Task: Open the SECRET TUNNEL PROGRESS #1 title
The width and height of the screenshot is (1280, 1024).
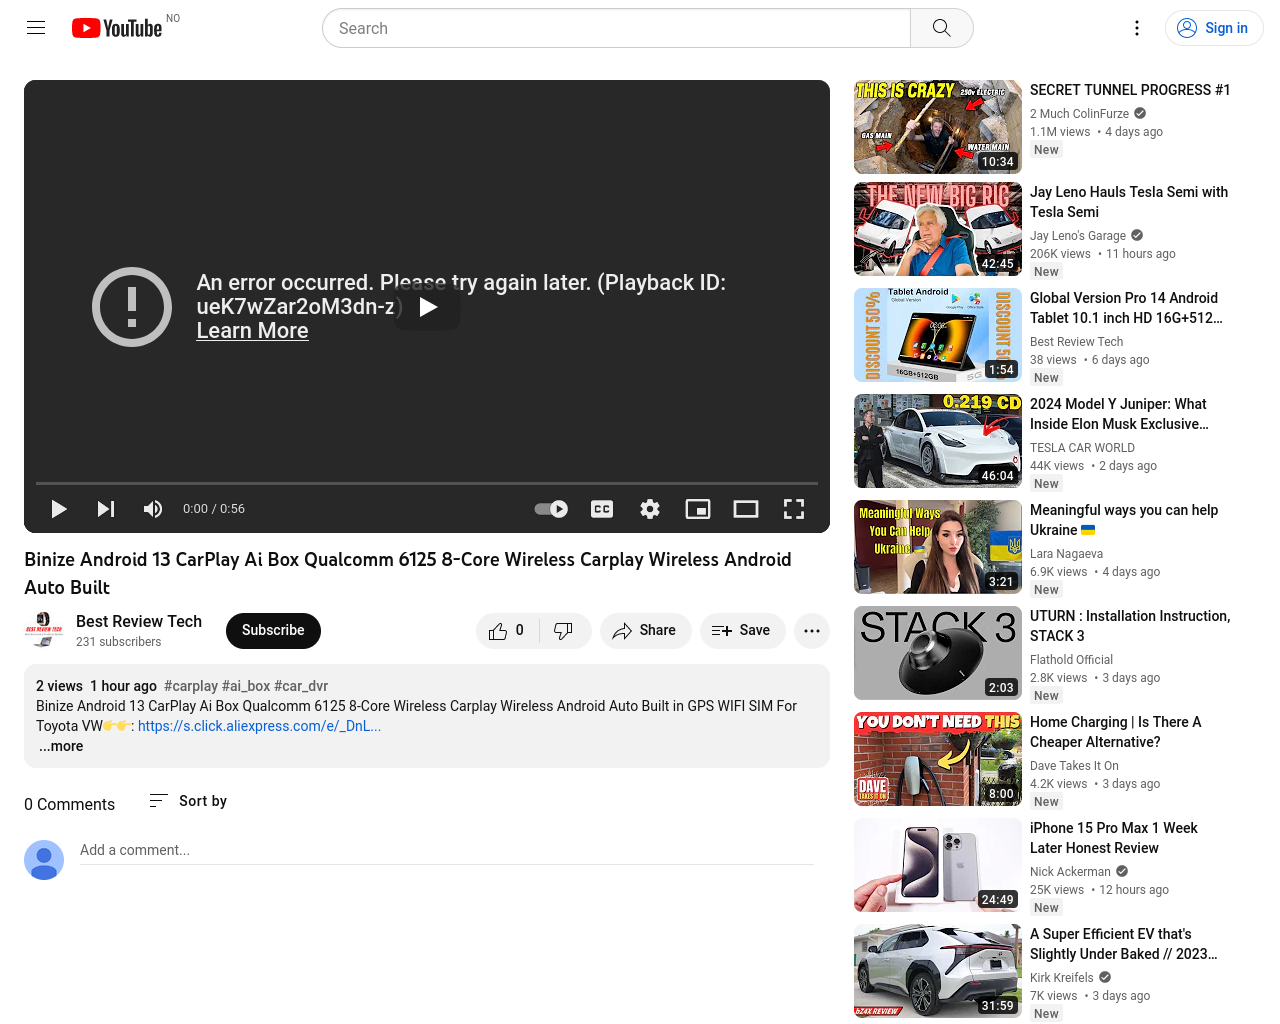Action: tap(1130, 90)
